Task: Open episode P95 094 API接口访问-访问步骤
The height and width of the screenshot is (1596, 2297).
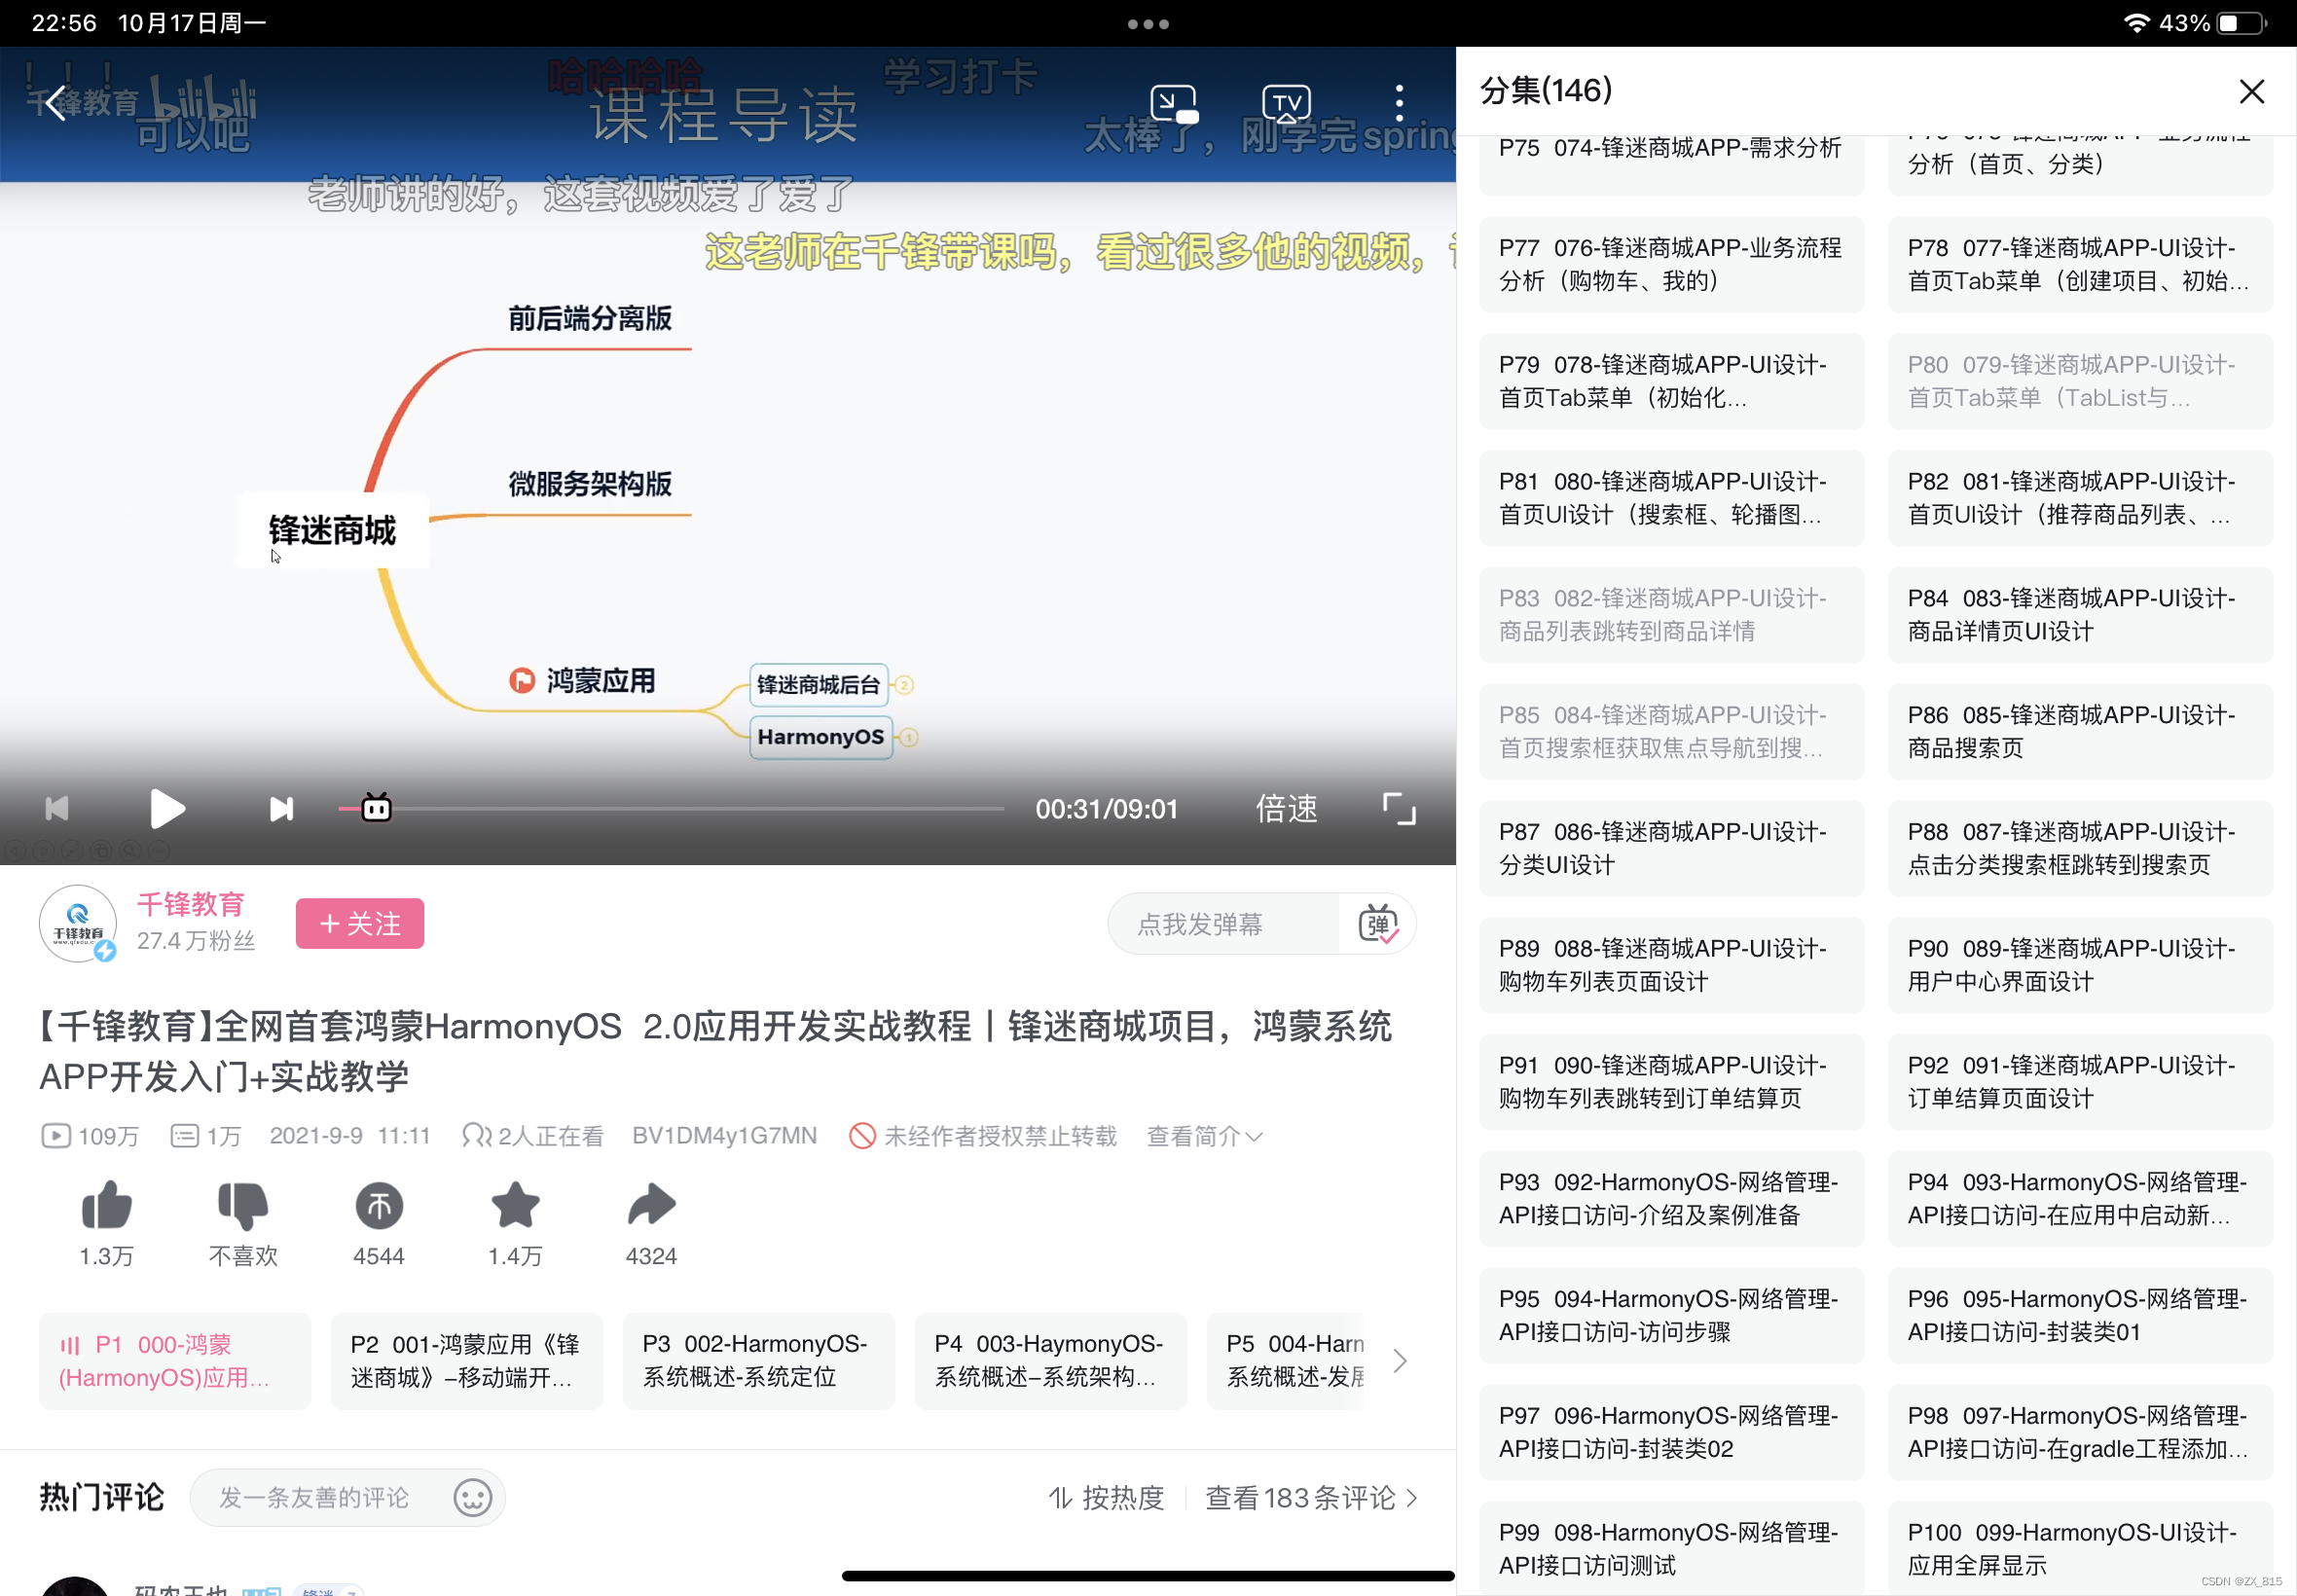Action: click(1671, 1316)
